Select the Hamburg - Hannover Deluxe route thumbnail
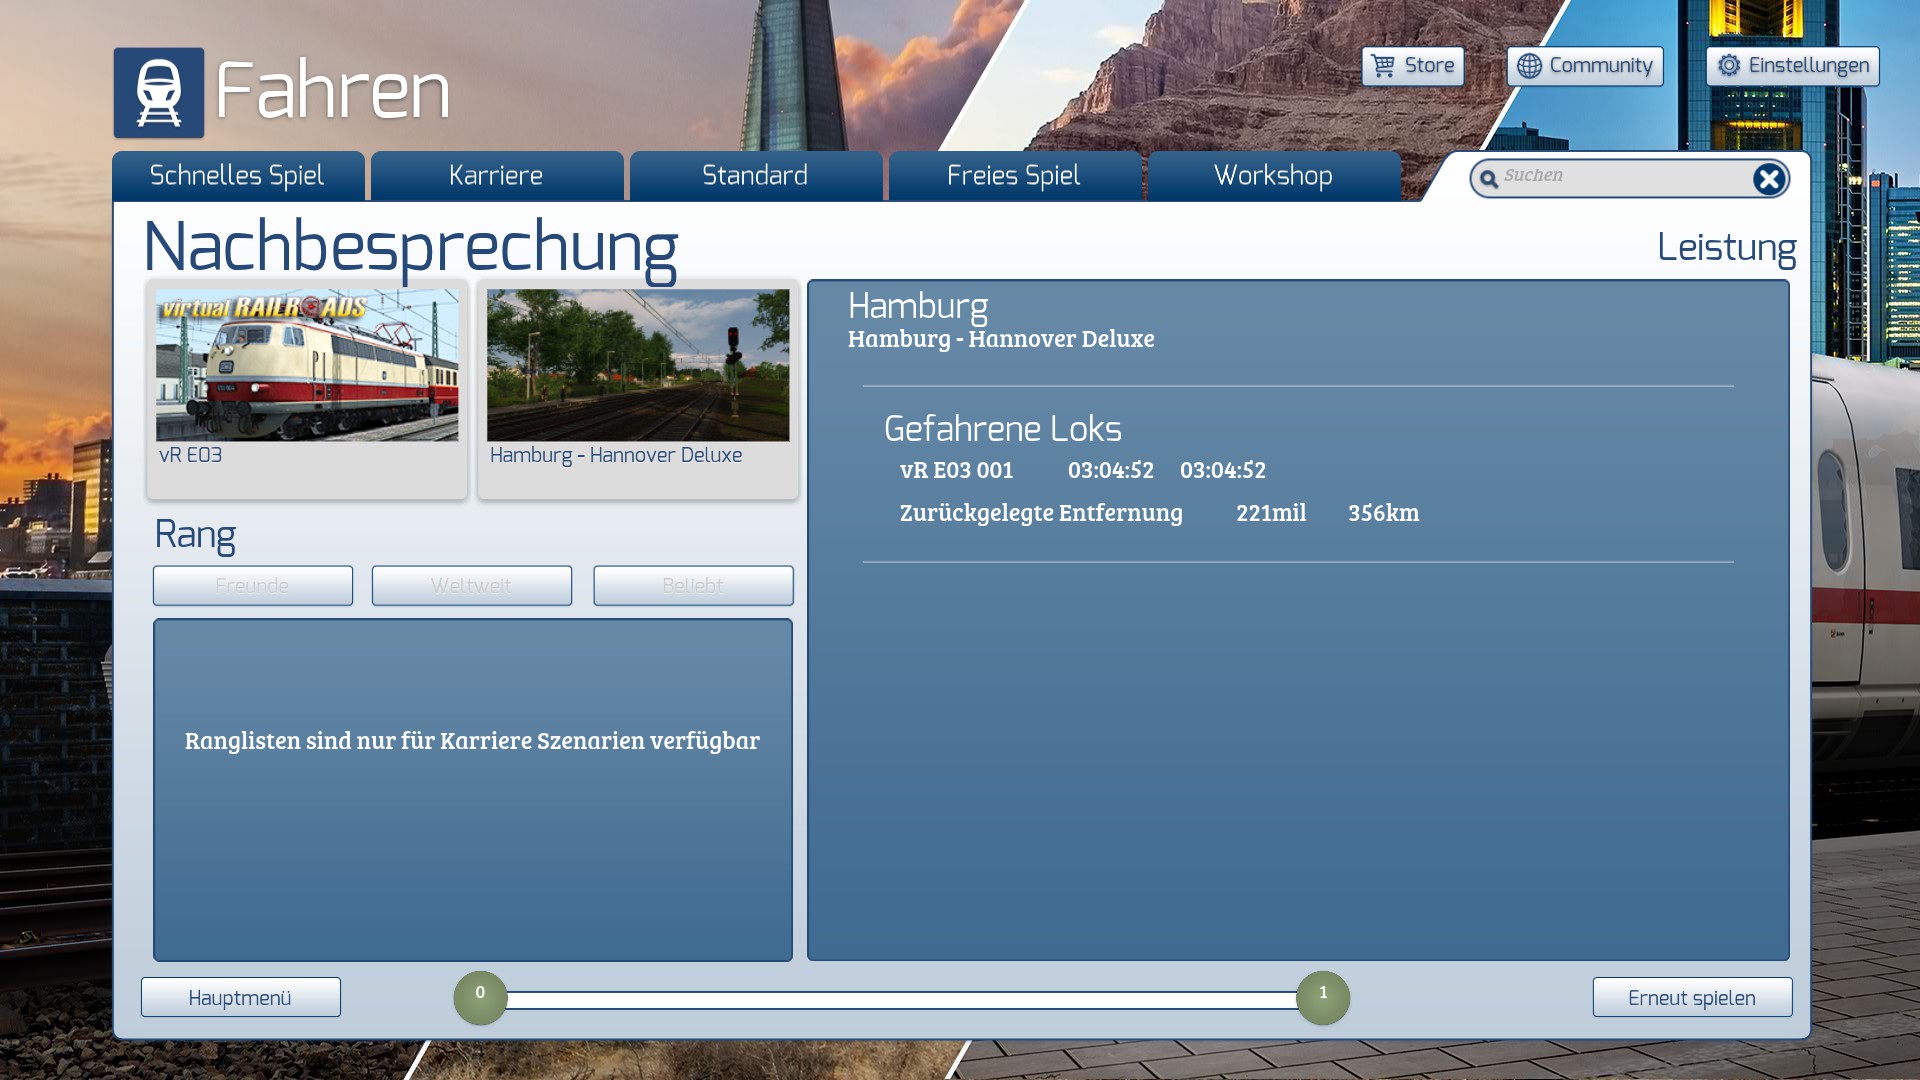Image resolution: width=1920 pixels, height=1080 pixels. click(638, 366)
